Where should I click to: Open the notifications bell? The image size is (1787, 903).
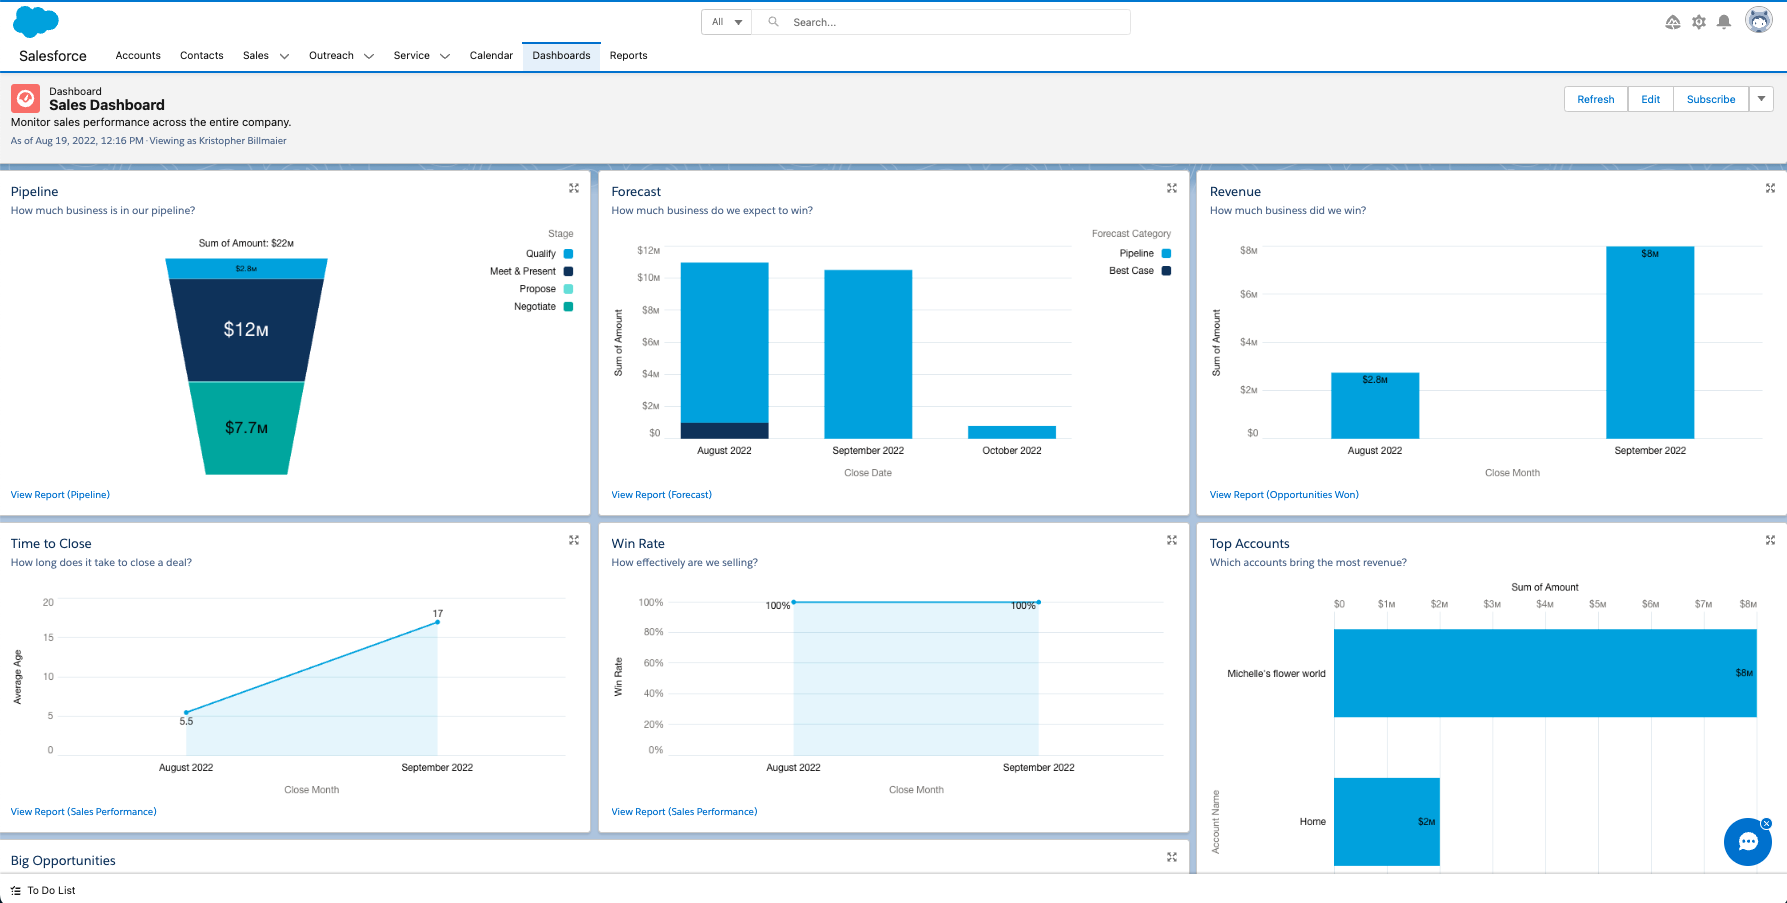[1724, 22]
